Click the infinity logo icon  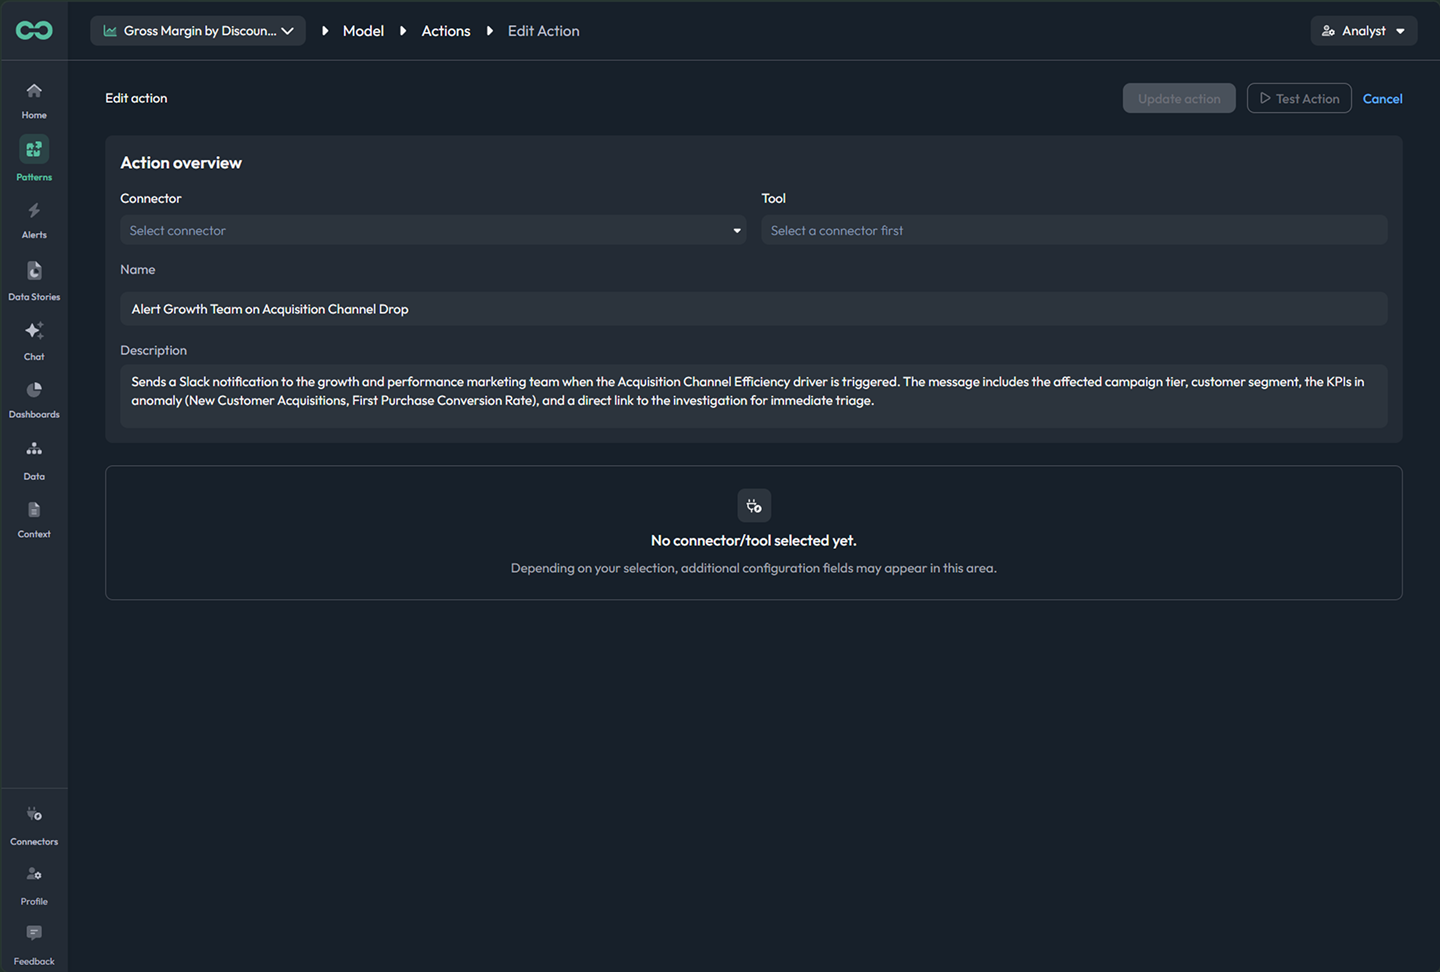point(34,31)
